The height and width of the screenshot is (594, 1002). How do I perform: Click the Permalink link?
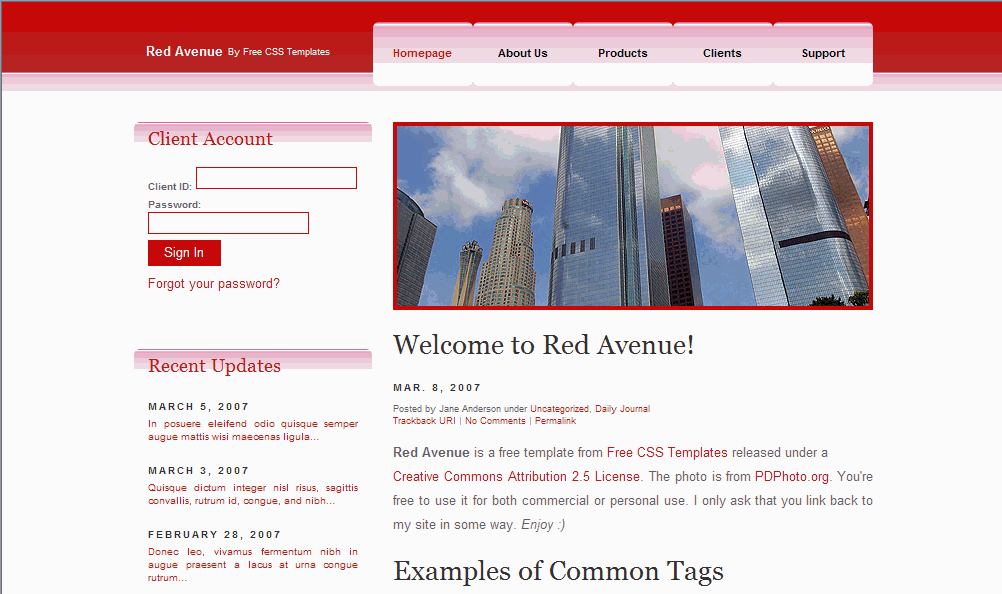point(555,421)
